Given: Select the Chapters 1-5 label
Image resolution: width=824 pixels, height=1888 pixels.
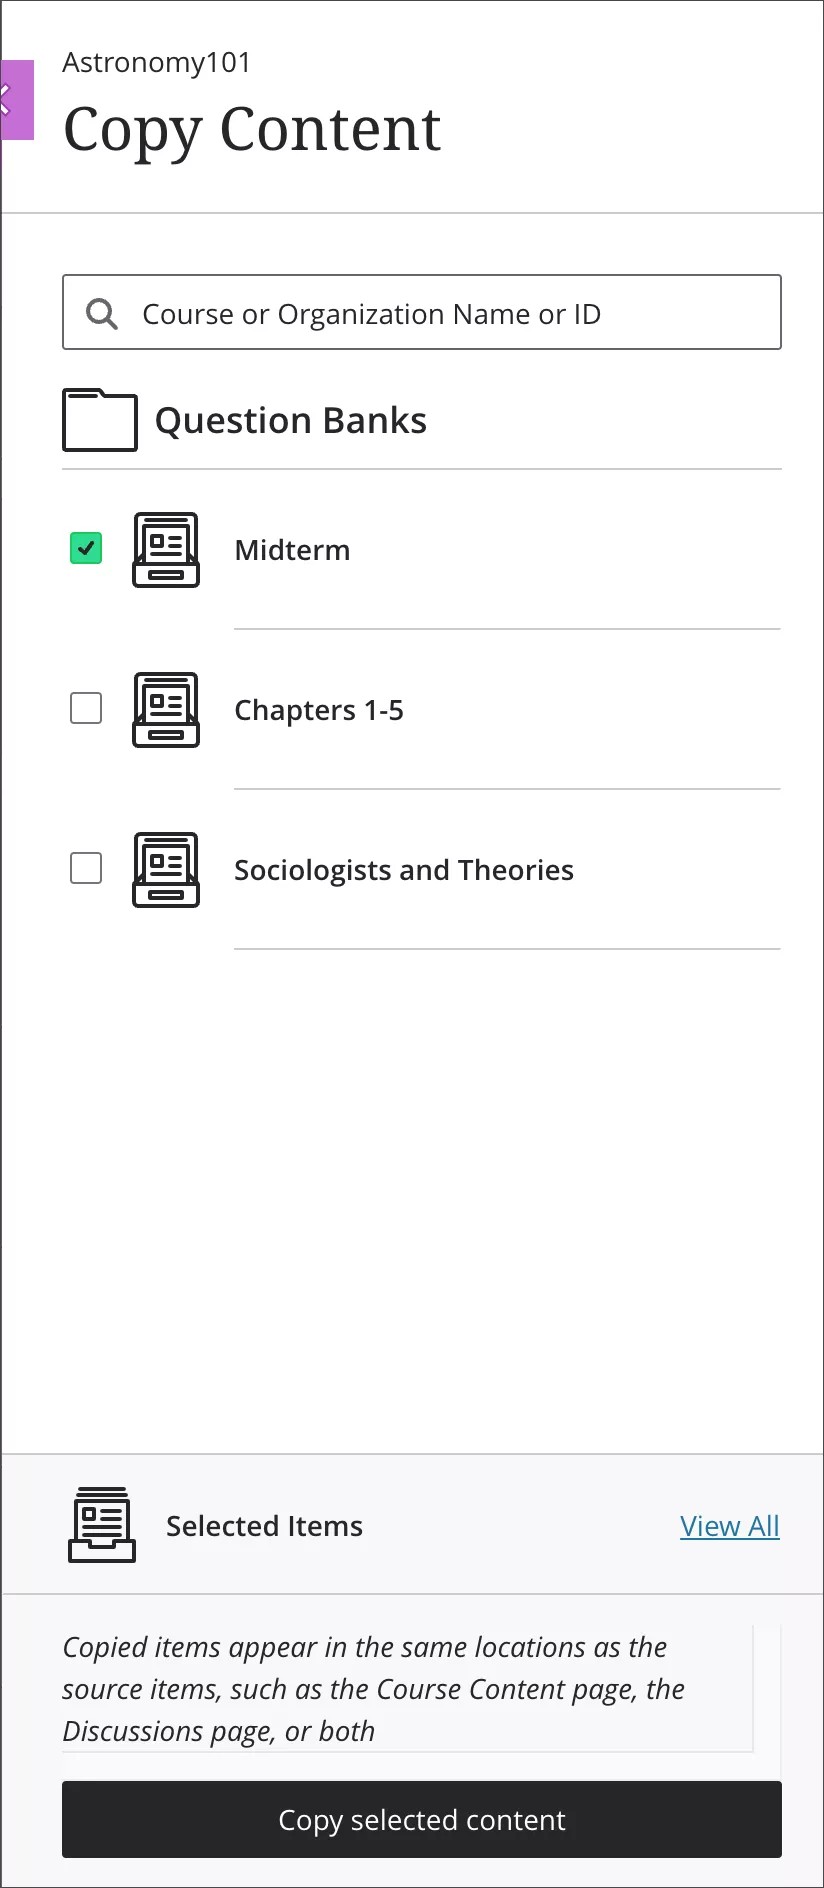Looking at the screenshot, I should [x=318, y=710].
